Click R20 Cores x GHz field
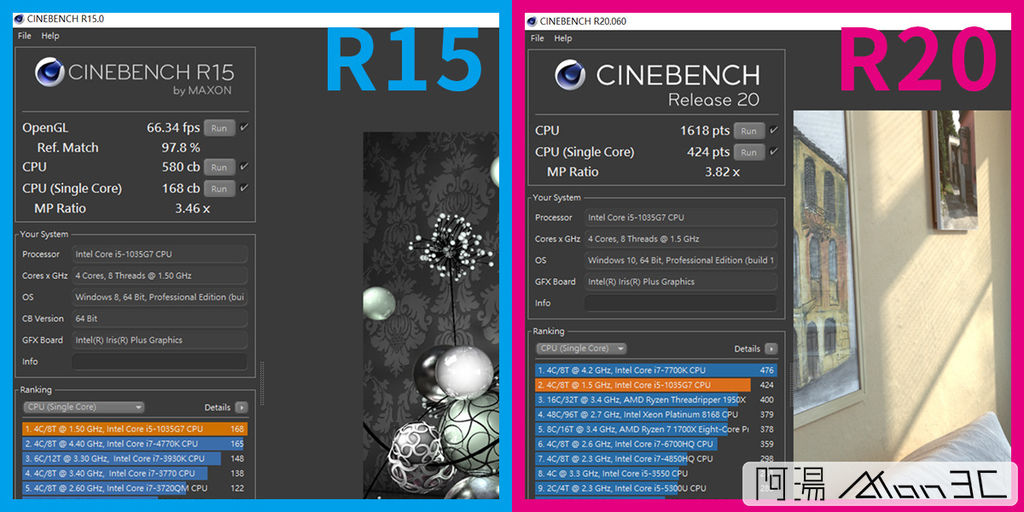The width and height of the screenshot is (1024, 512). click(x=680, y=239)
